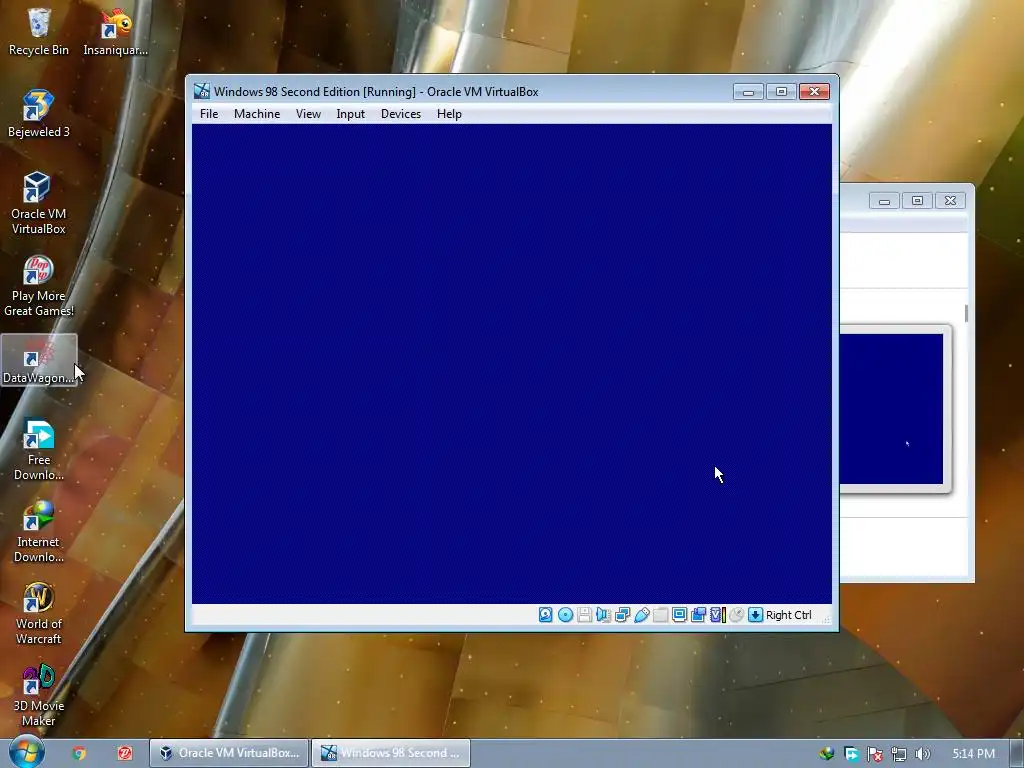Screen dimensions: 1024x768
Task: Minimize the background VirtualBox Manager window
Action: [884, 201]
